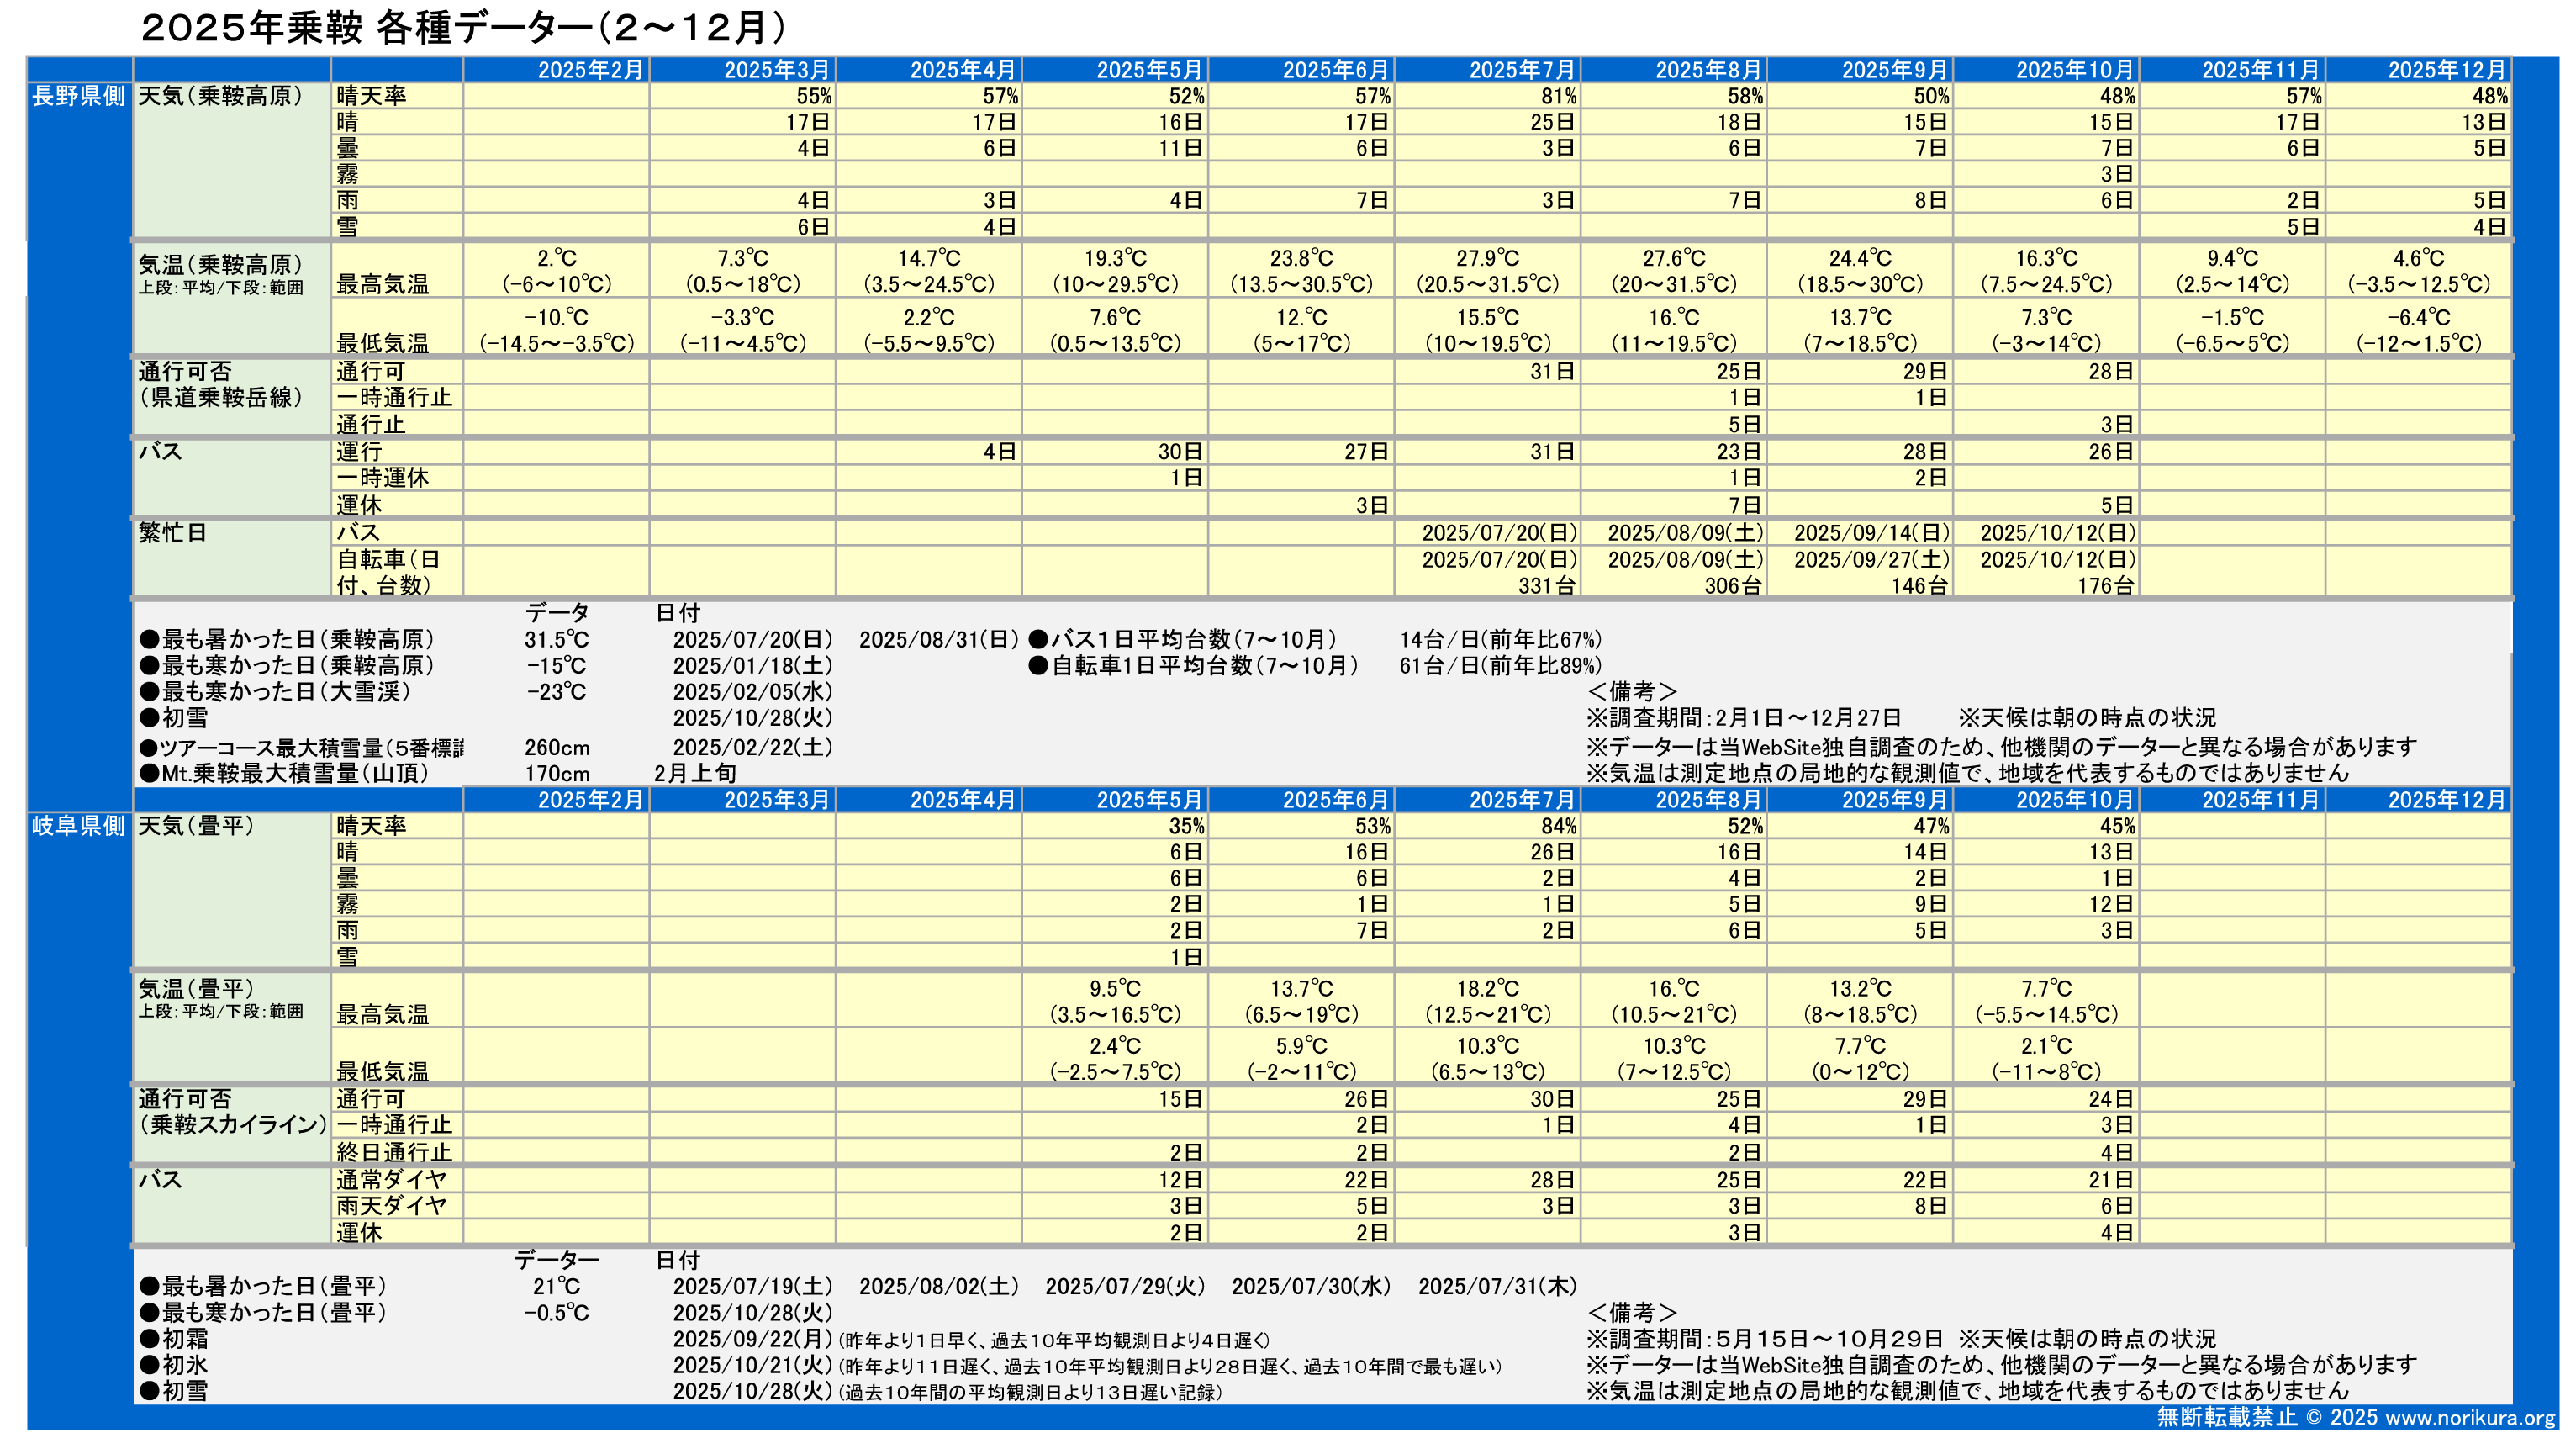Click the 306台 bicycle count cell

tap(1733, 586)
